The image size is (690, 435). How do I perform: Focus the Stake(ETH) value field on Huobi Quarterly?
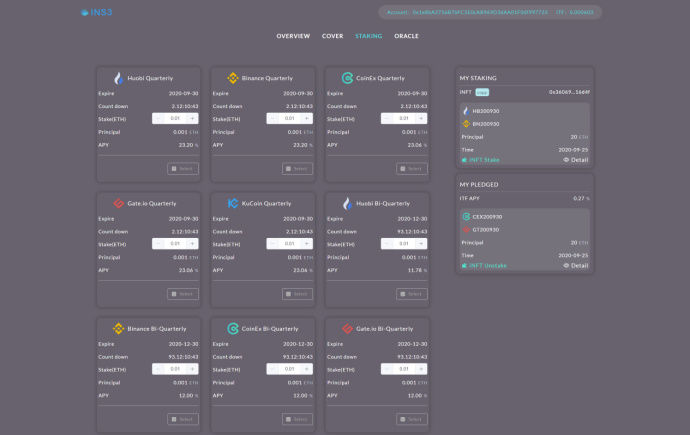coord(175,118)
